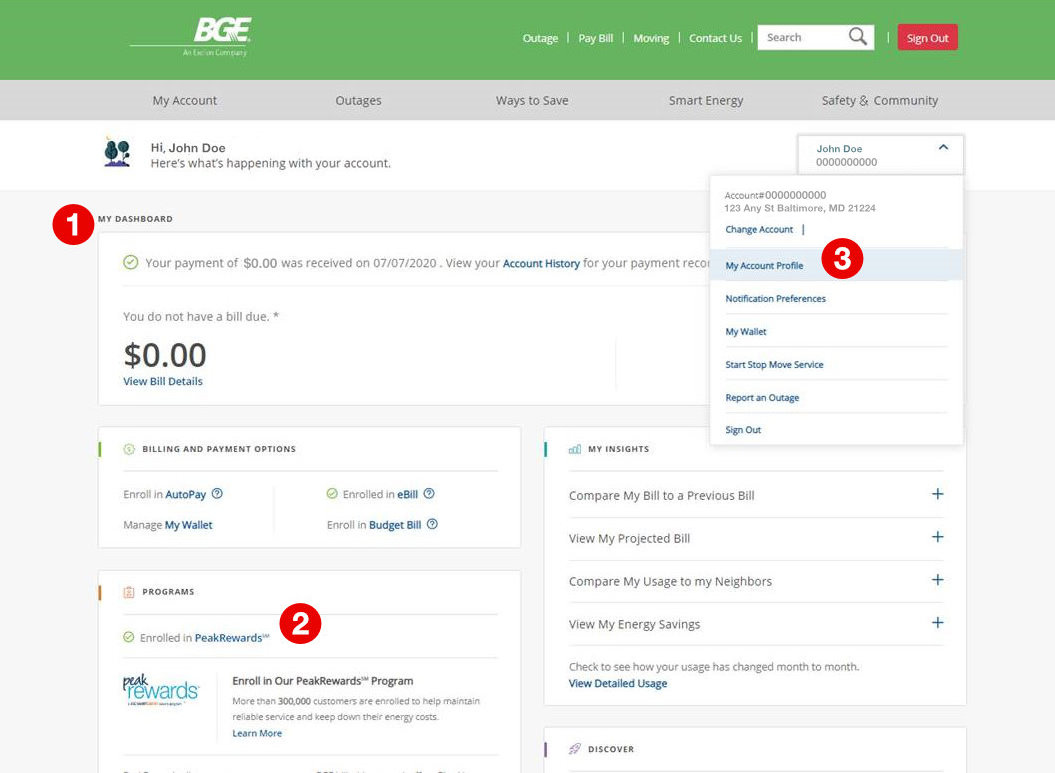Click the Programs section icon
This screenshot has width=1055, height=773.
pyautogui.click(x=128, y=592)
